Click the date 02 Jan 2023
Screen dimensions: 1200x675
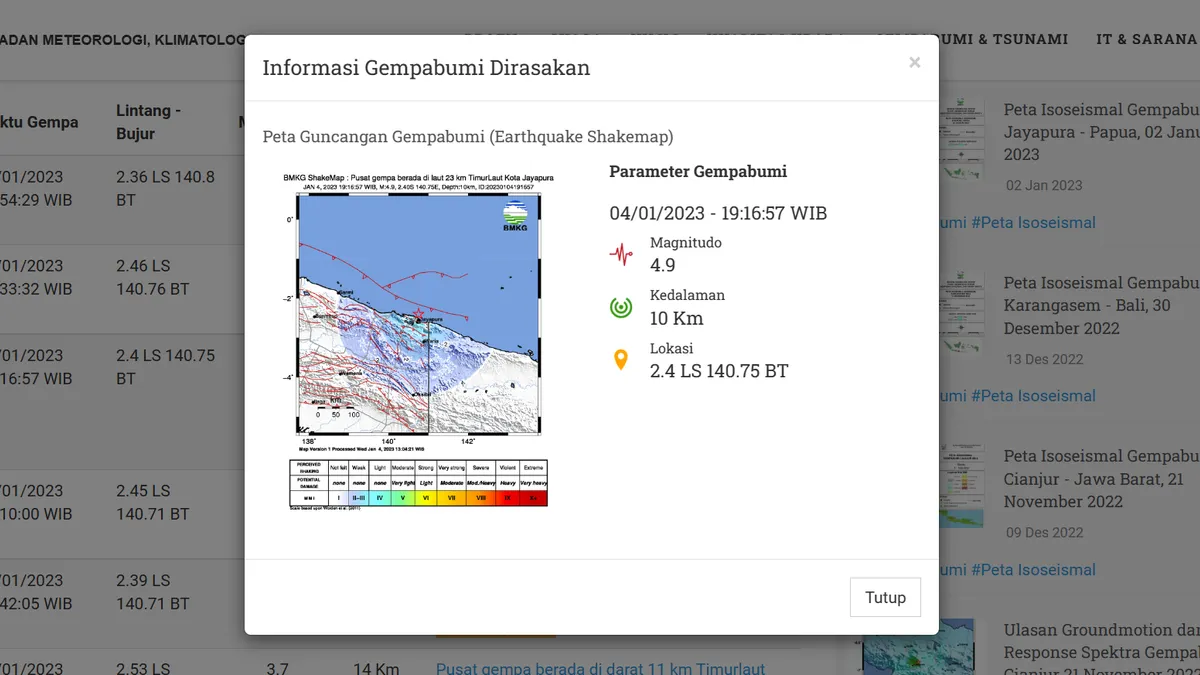pyautogui.click(x=1044, y=185)
